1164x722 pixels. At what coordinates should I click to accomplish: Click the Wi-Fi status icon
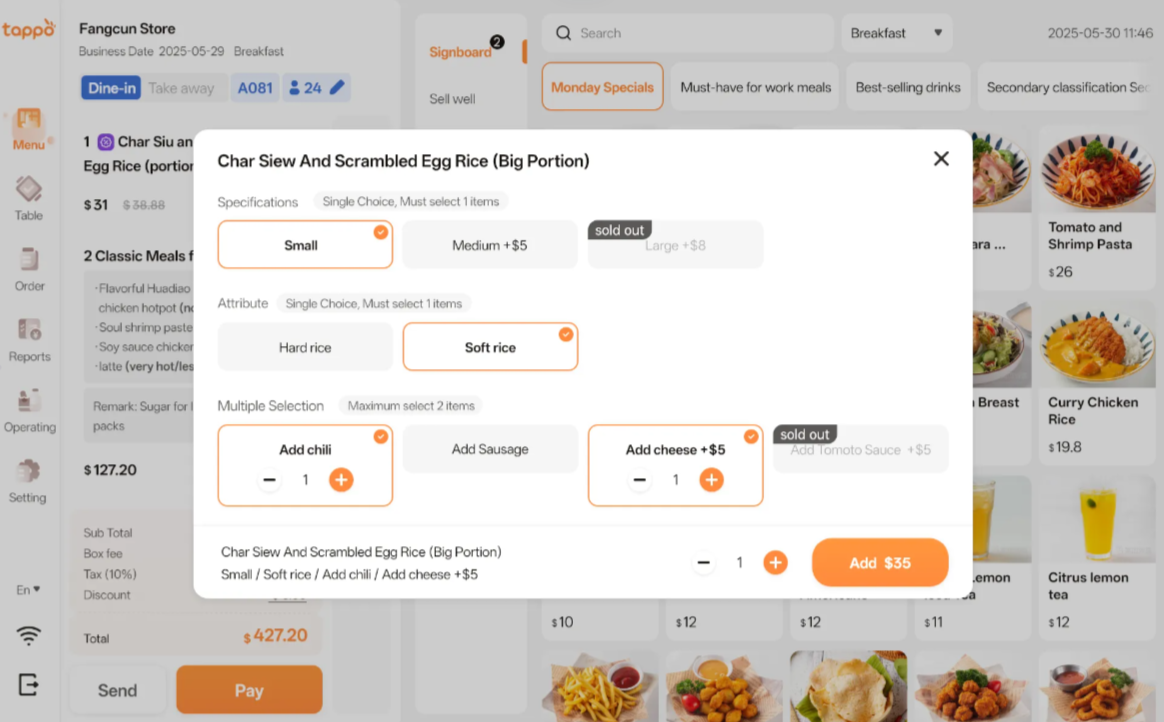[29, 635]
